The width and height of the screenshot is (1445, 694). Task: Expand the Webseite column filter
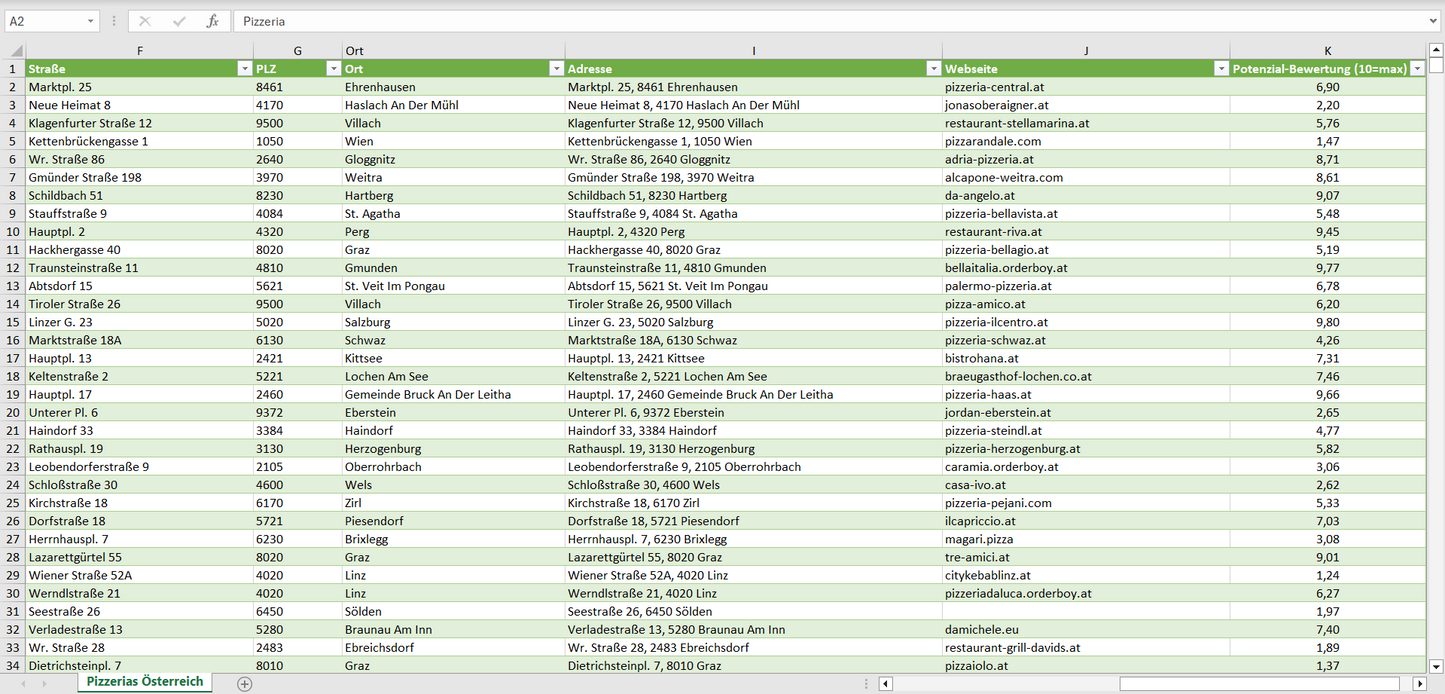pyautogui.click(x=1220, y=69)
